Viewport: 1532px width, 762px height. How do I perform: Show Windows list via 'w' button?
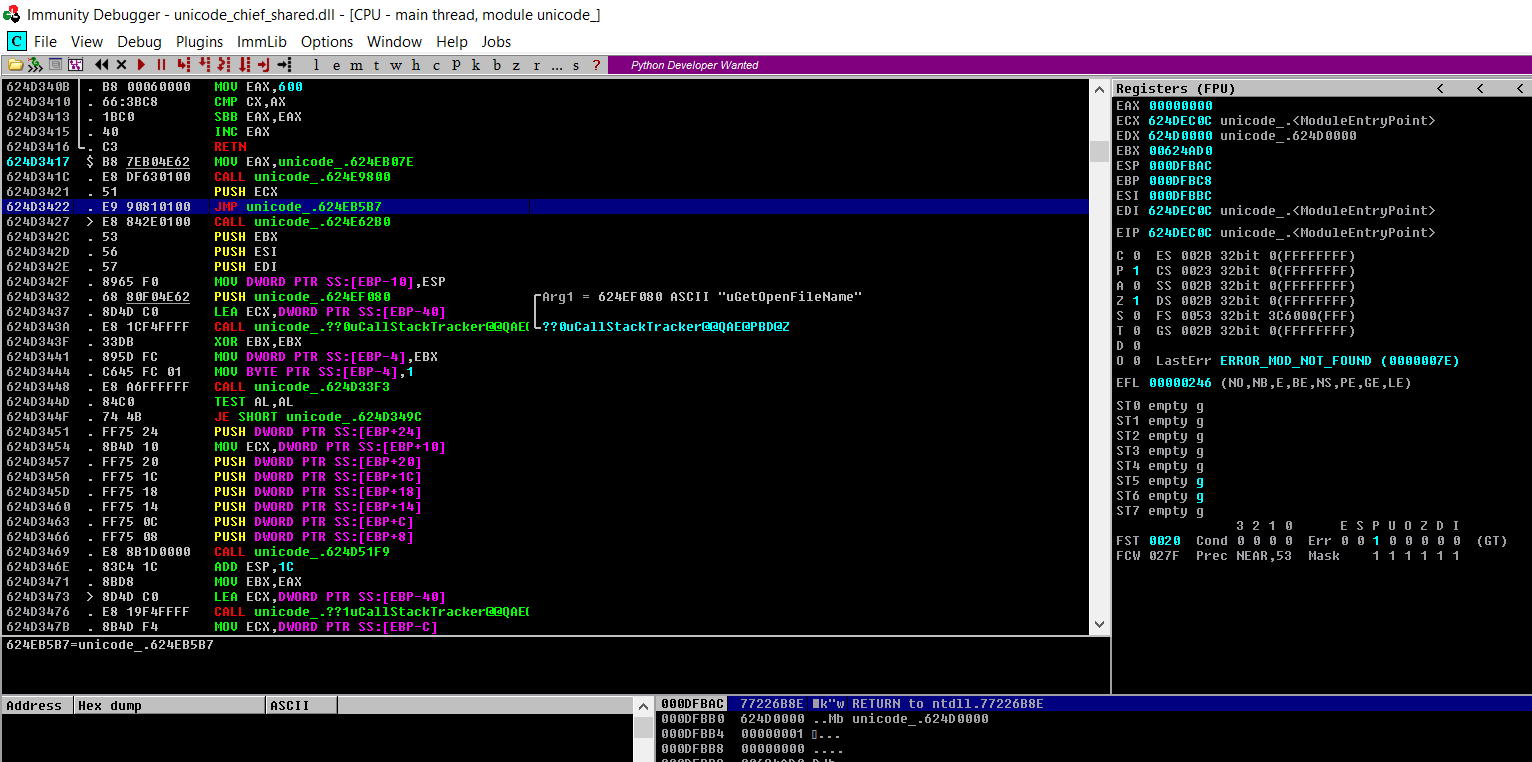coord(396,65)
